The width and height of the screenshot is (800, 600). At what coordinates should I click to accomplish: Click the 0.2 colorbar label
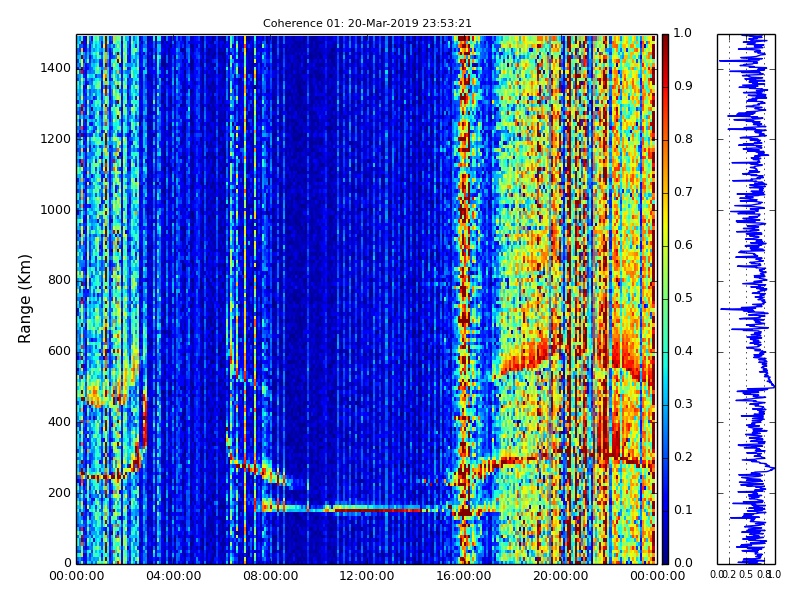(x=683, y=457)
